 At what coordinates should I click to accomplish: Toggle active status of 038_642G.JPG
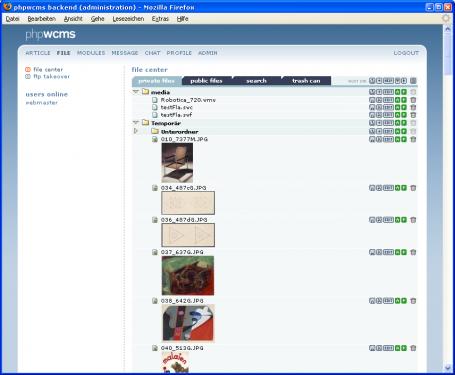[397, 301]
